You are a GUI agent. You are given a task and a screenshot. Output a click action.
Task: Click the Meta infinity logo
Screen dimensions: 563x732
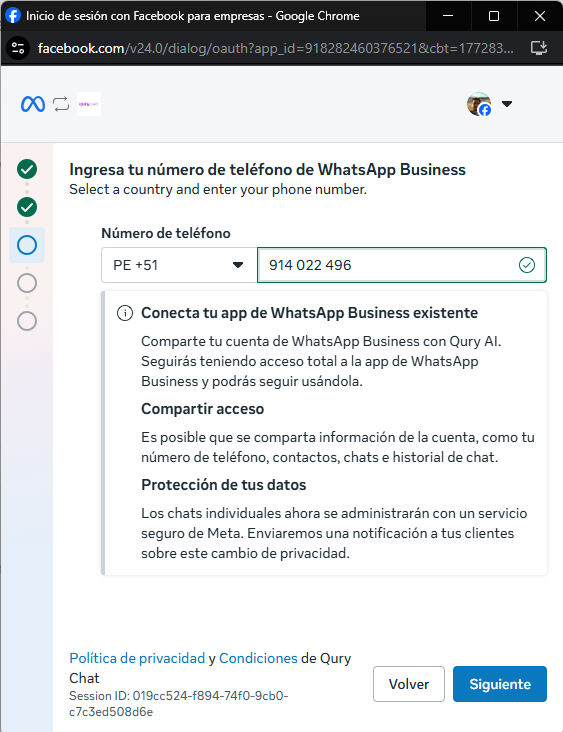pos(33,104)
